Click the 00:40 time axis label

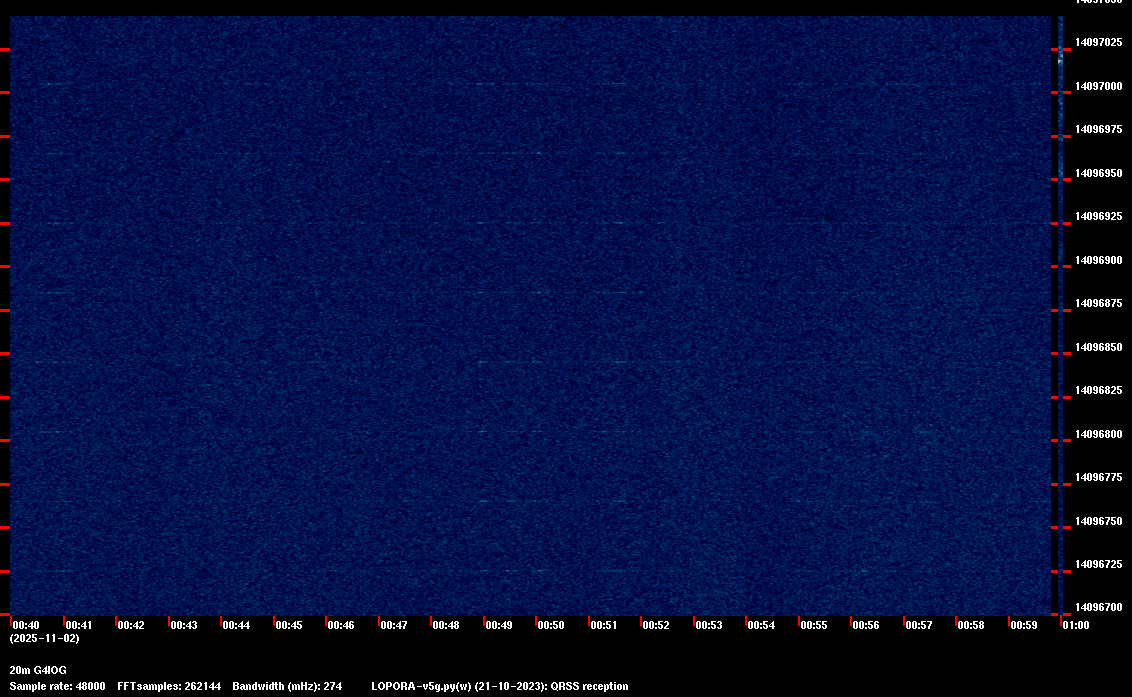[x=26, y=625]
